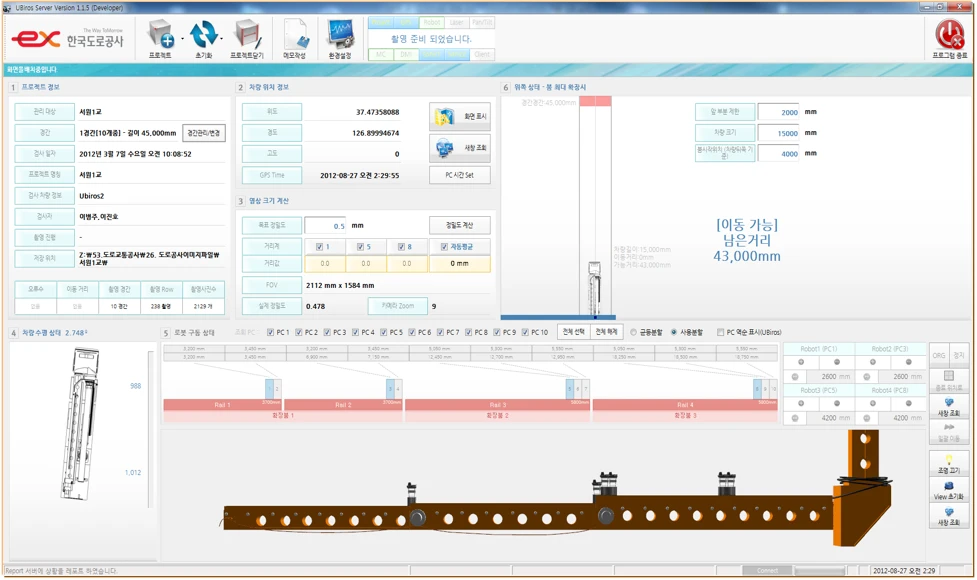
Task: Click the 일괄 이동 fast-forward icon button
Action: (948, 432)
